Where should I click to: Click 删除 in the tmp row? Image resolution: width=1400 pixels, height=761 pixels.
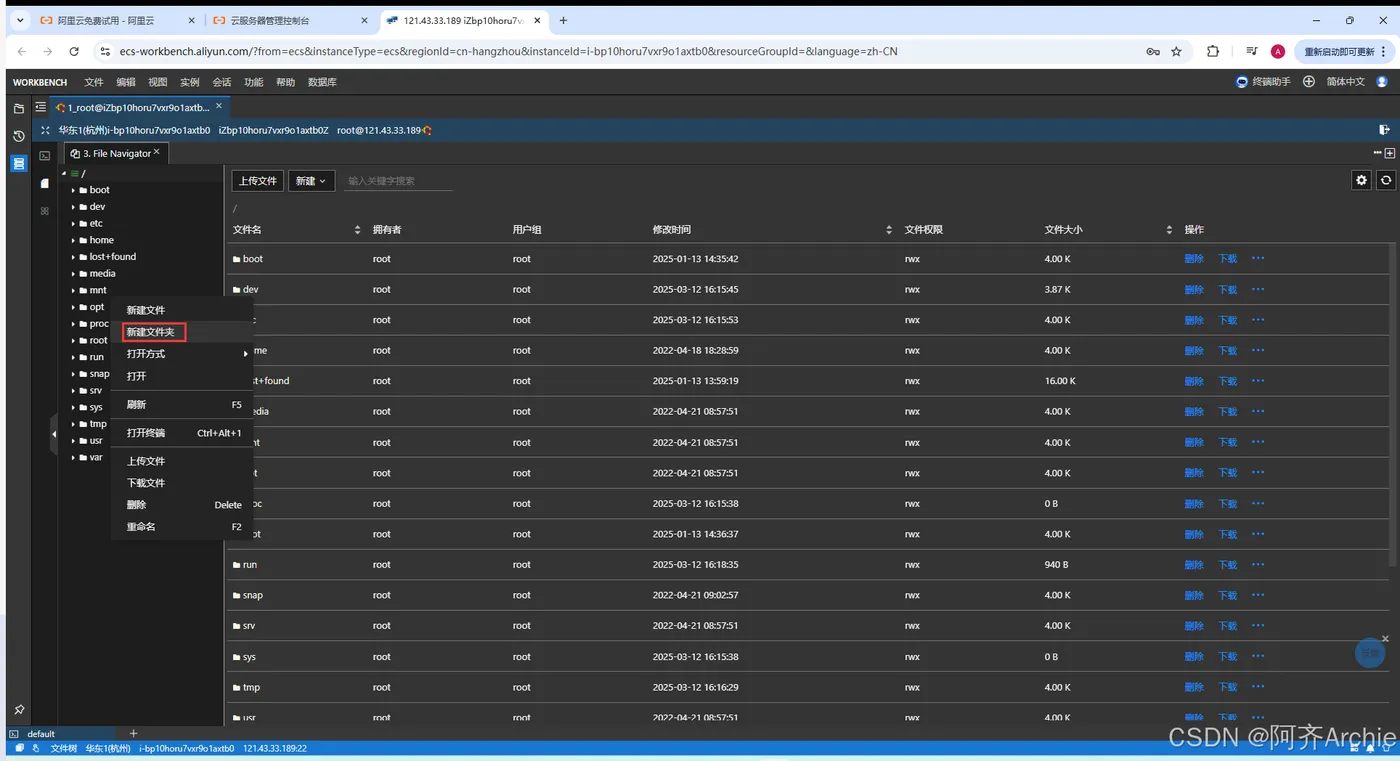(x=1194, y=688)
